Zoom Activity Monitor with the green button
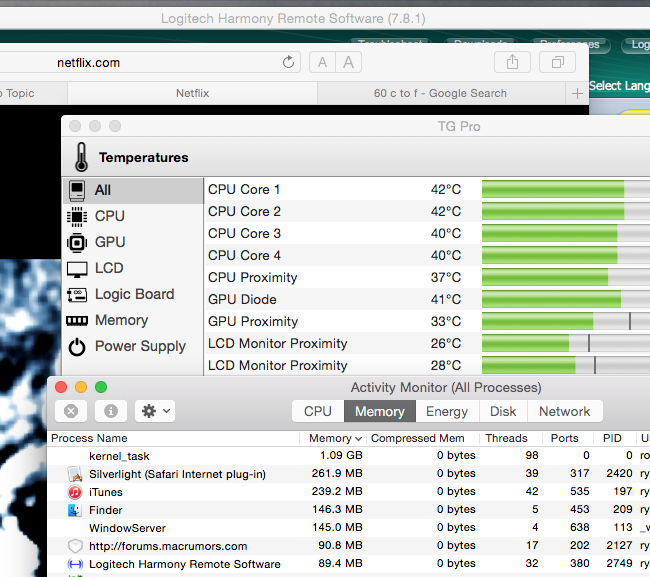 (101, 387)
